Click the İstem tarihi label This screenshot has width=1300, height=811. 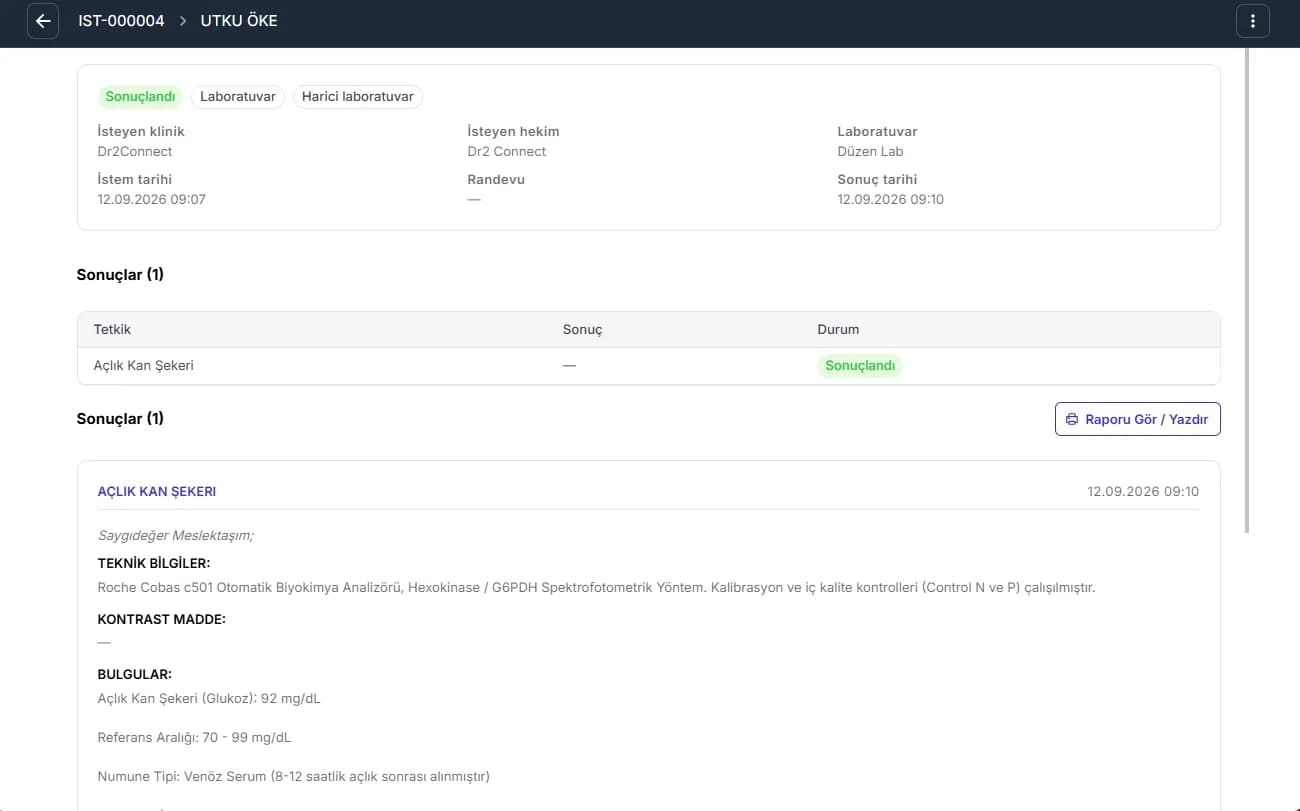(135, 180)
